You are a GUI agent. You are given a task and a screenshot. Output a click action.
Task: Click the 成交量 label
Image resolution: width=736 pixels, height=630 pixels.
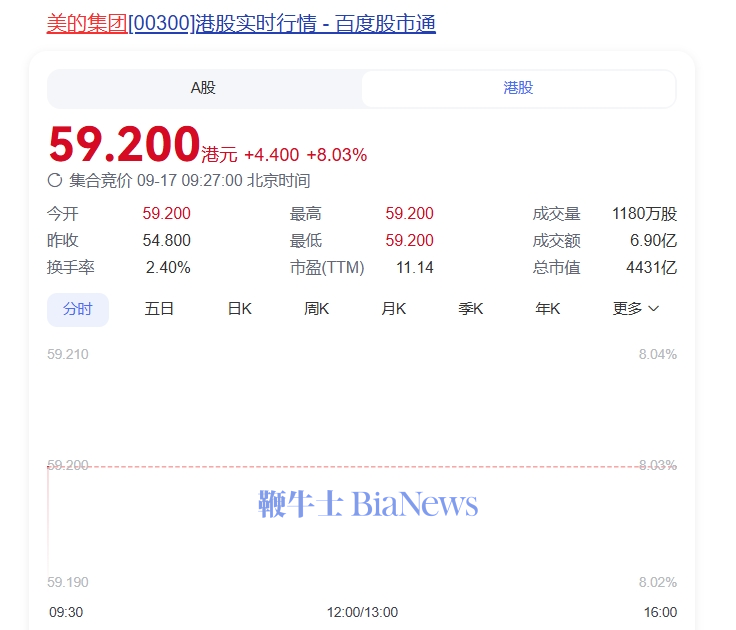pyautogui.click(x=556, y=214)
